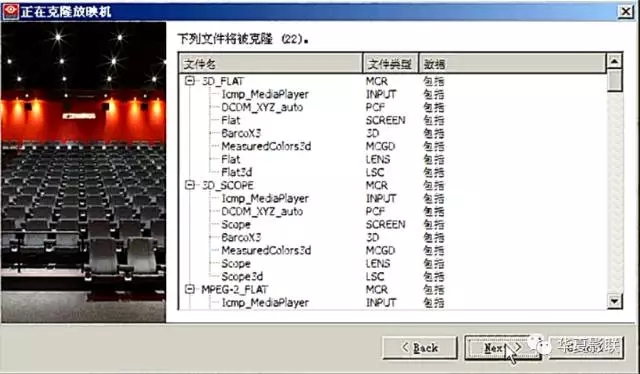The image size is (640, 374).
Task: Click the MCR type cell of 3D_SCOPE
Action: pyautogui.click(x=377, y=185)
